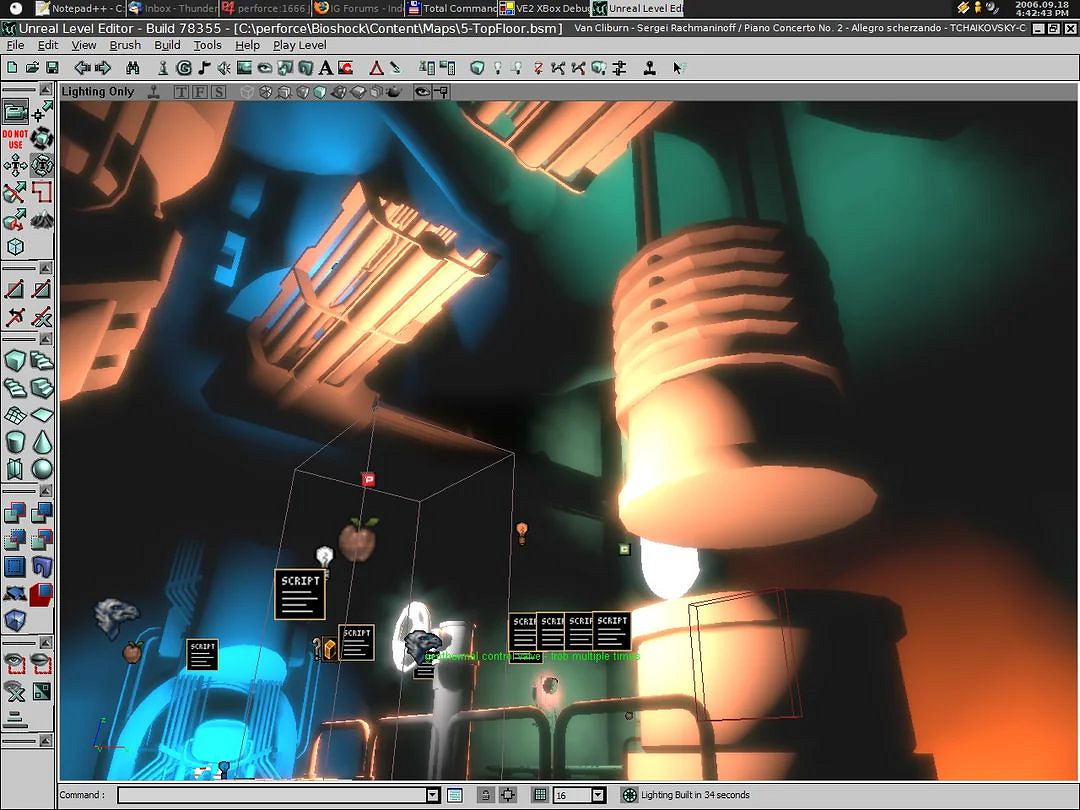Toggle the viewport eye visibility button
Viewport: 1080px width, 810px height.
click(422, 92)
